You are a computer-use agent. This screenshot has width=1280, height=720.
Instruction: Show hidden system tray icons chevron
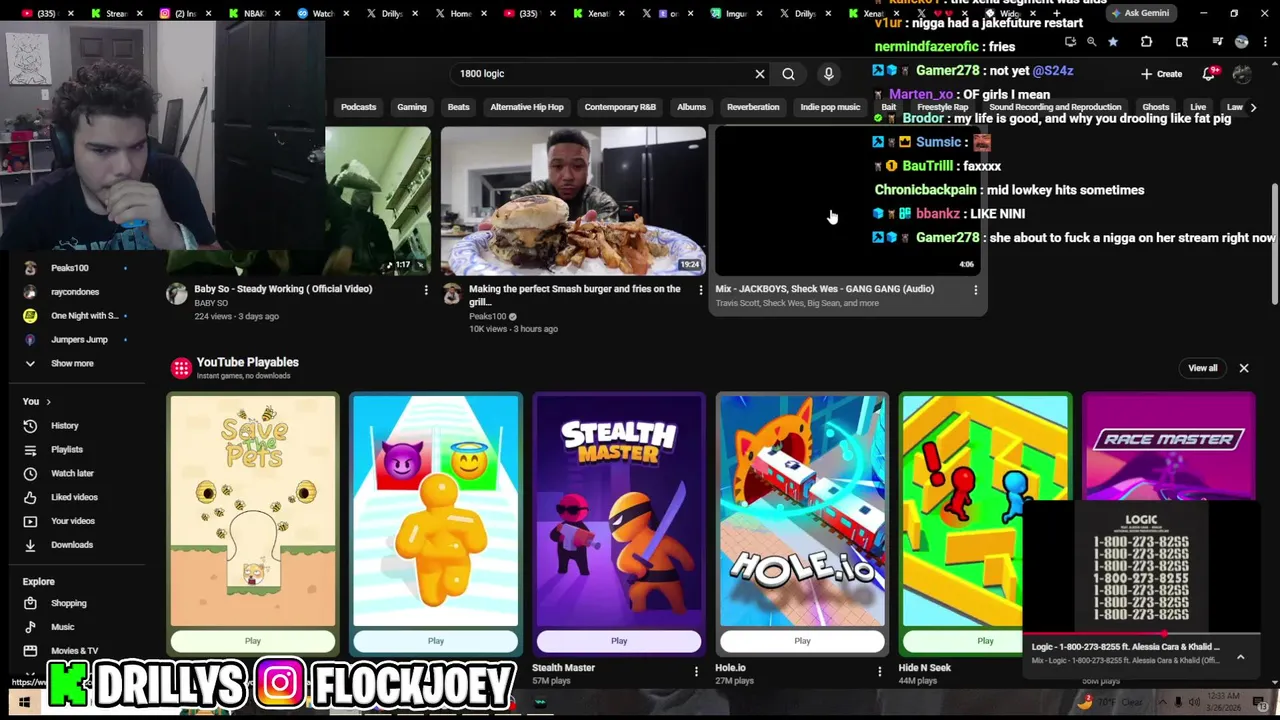pyautogui.click(x=1164, y=703)
